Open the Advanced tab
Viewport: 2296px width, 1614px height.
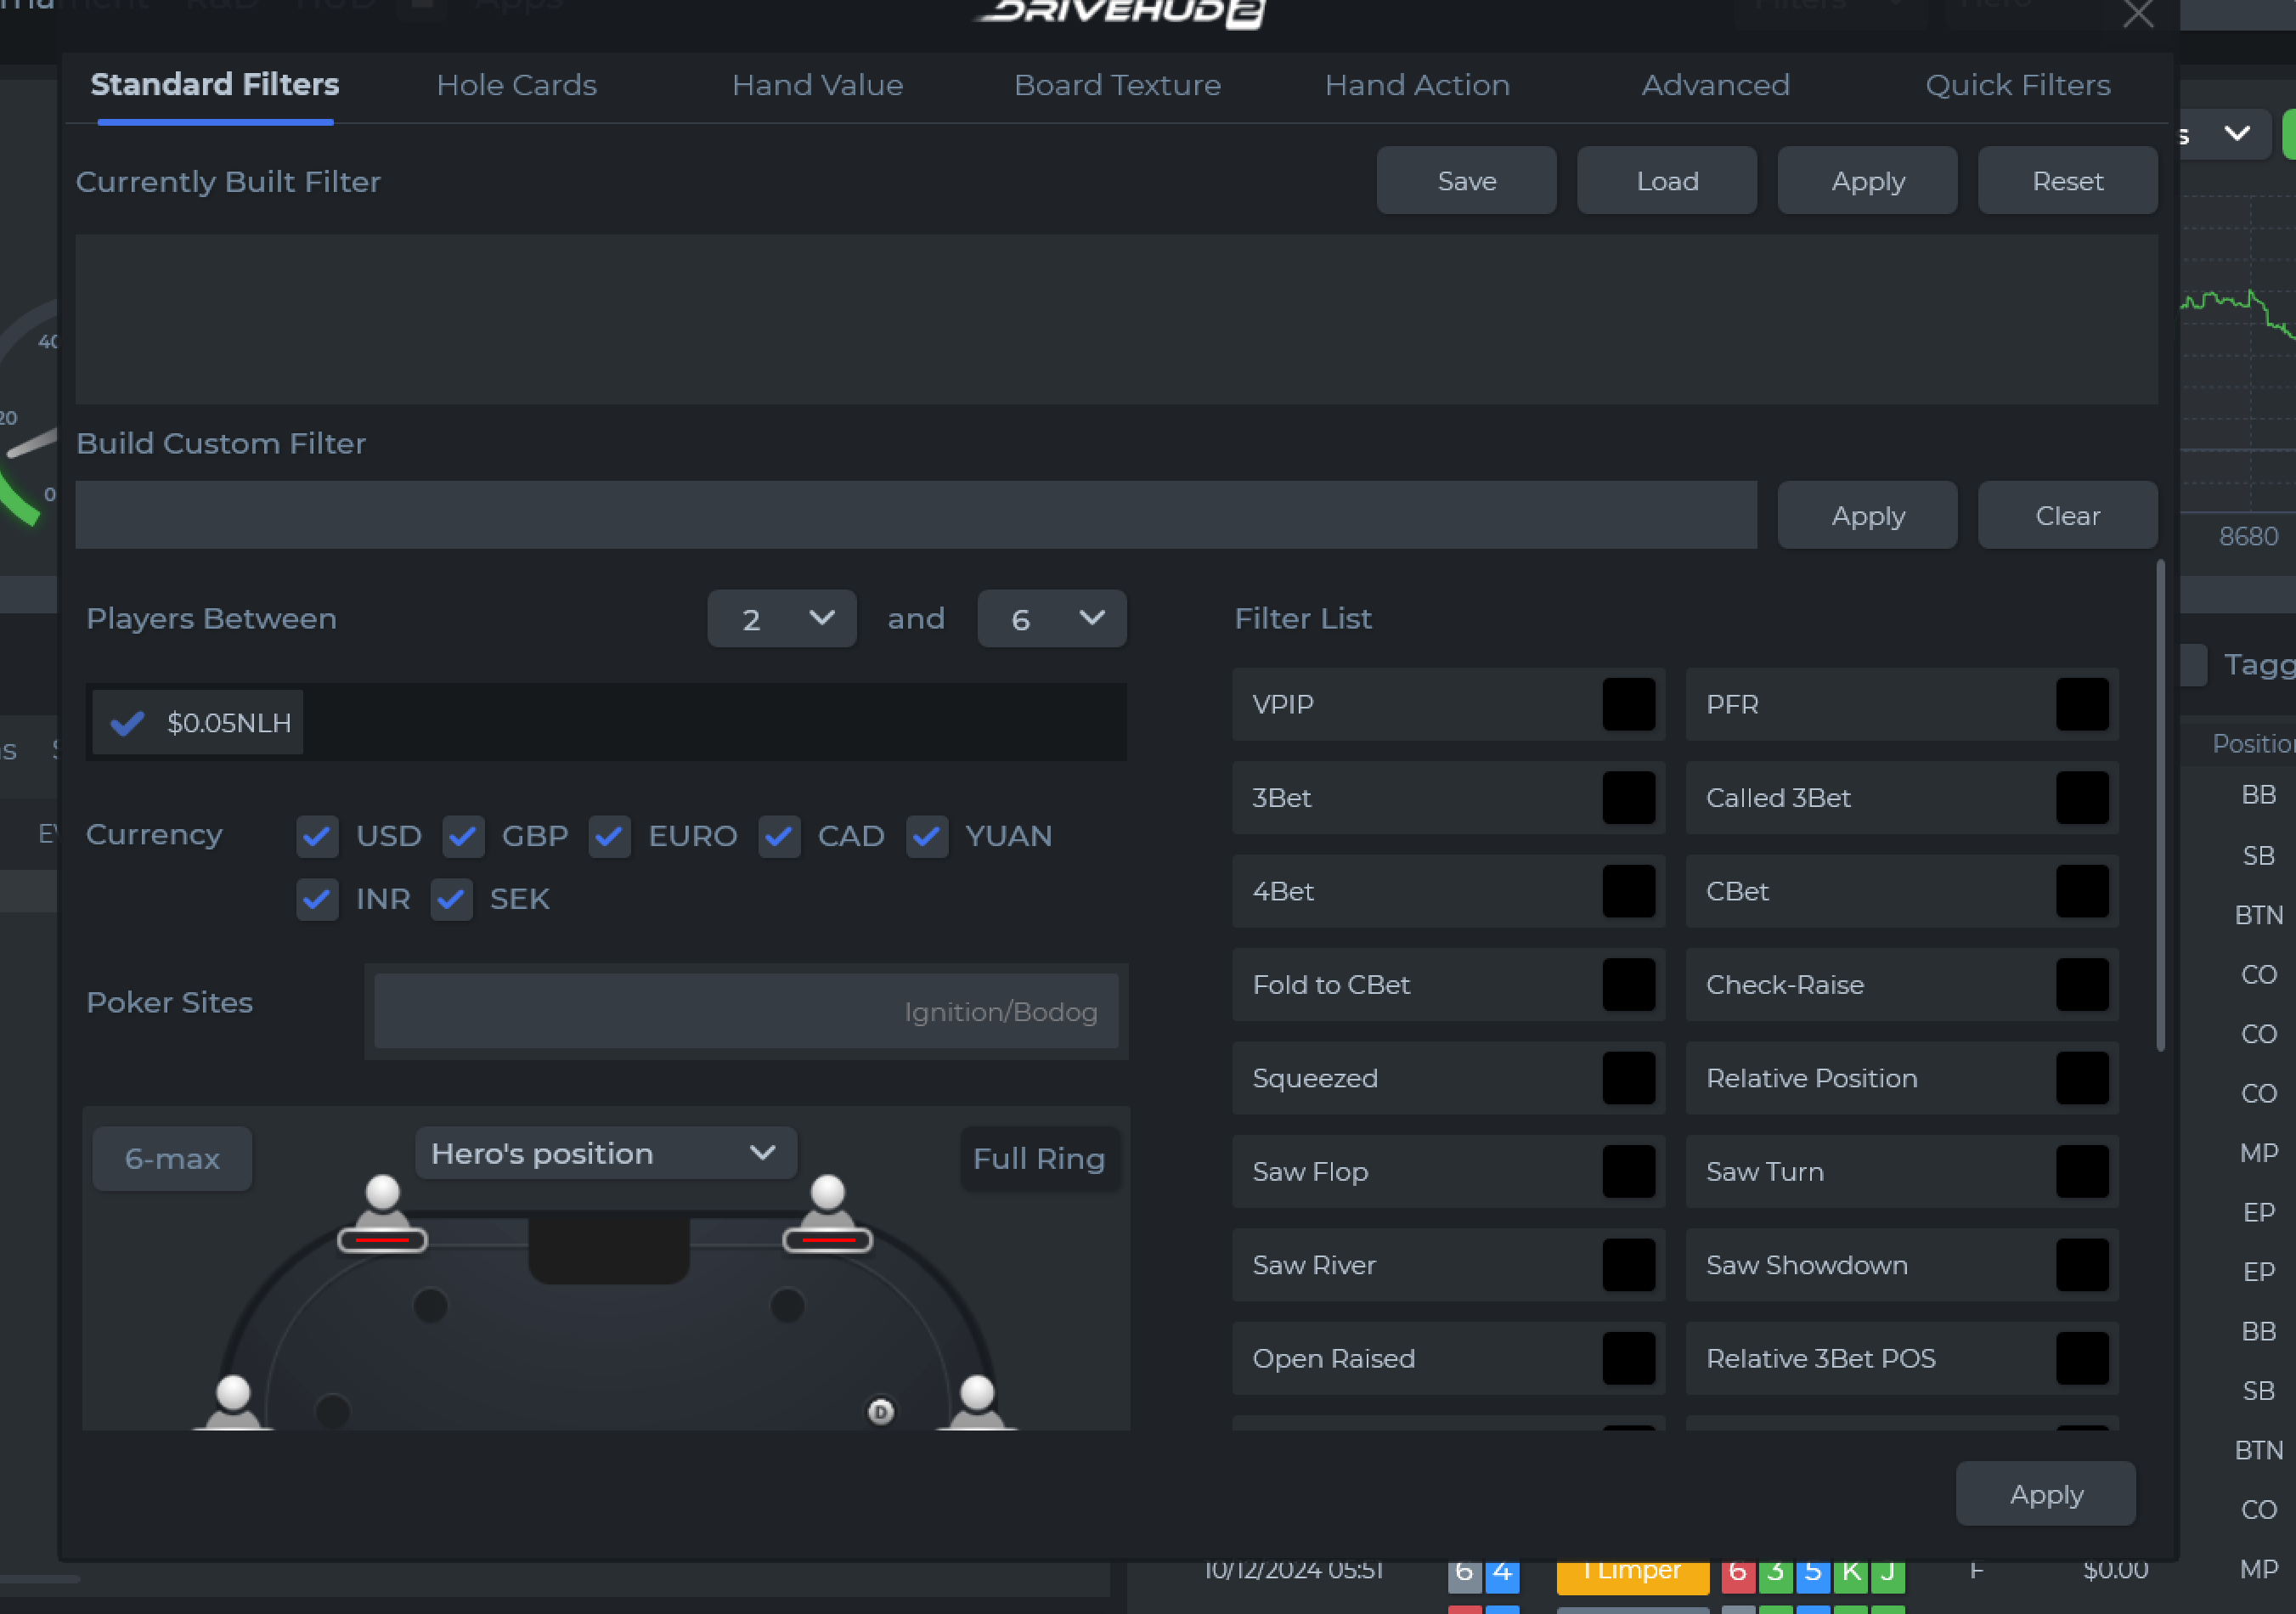pos(1715,85)
